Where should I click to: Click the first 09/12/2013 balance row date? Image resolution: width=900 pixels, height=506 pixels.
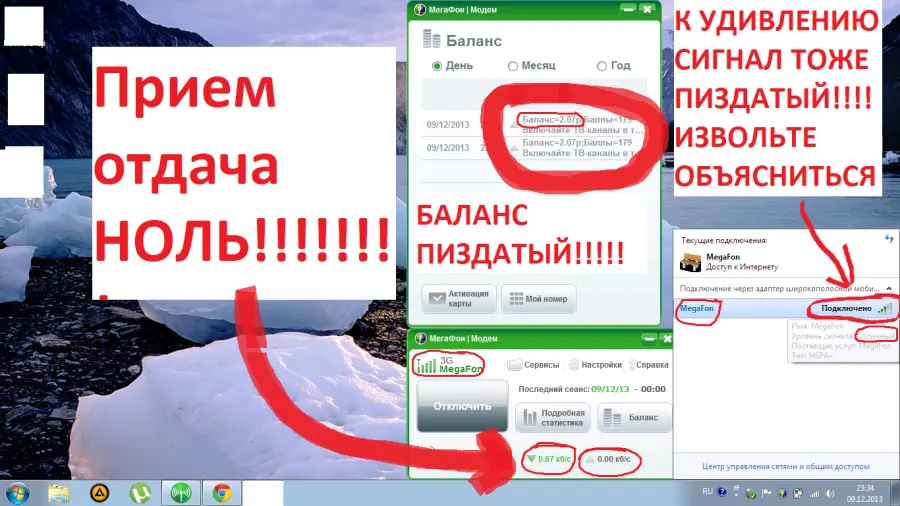(448, 124)
